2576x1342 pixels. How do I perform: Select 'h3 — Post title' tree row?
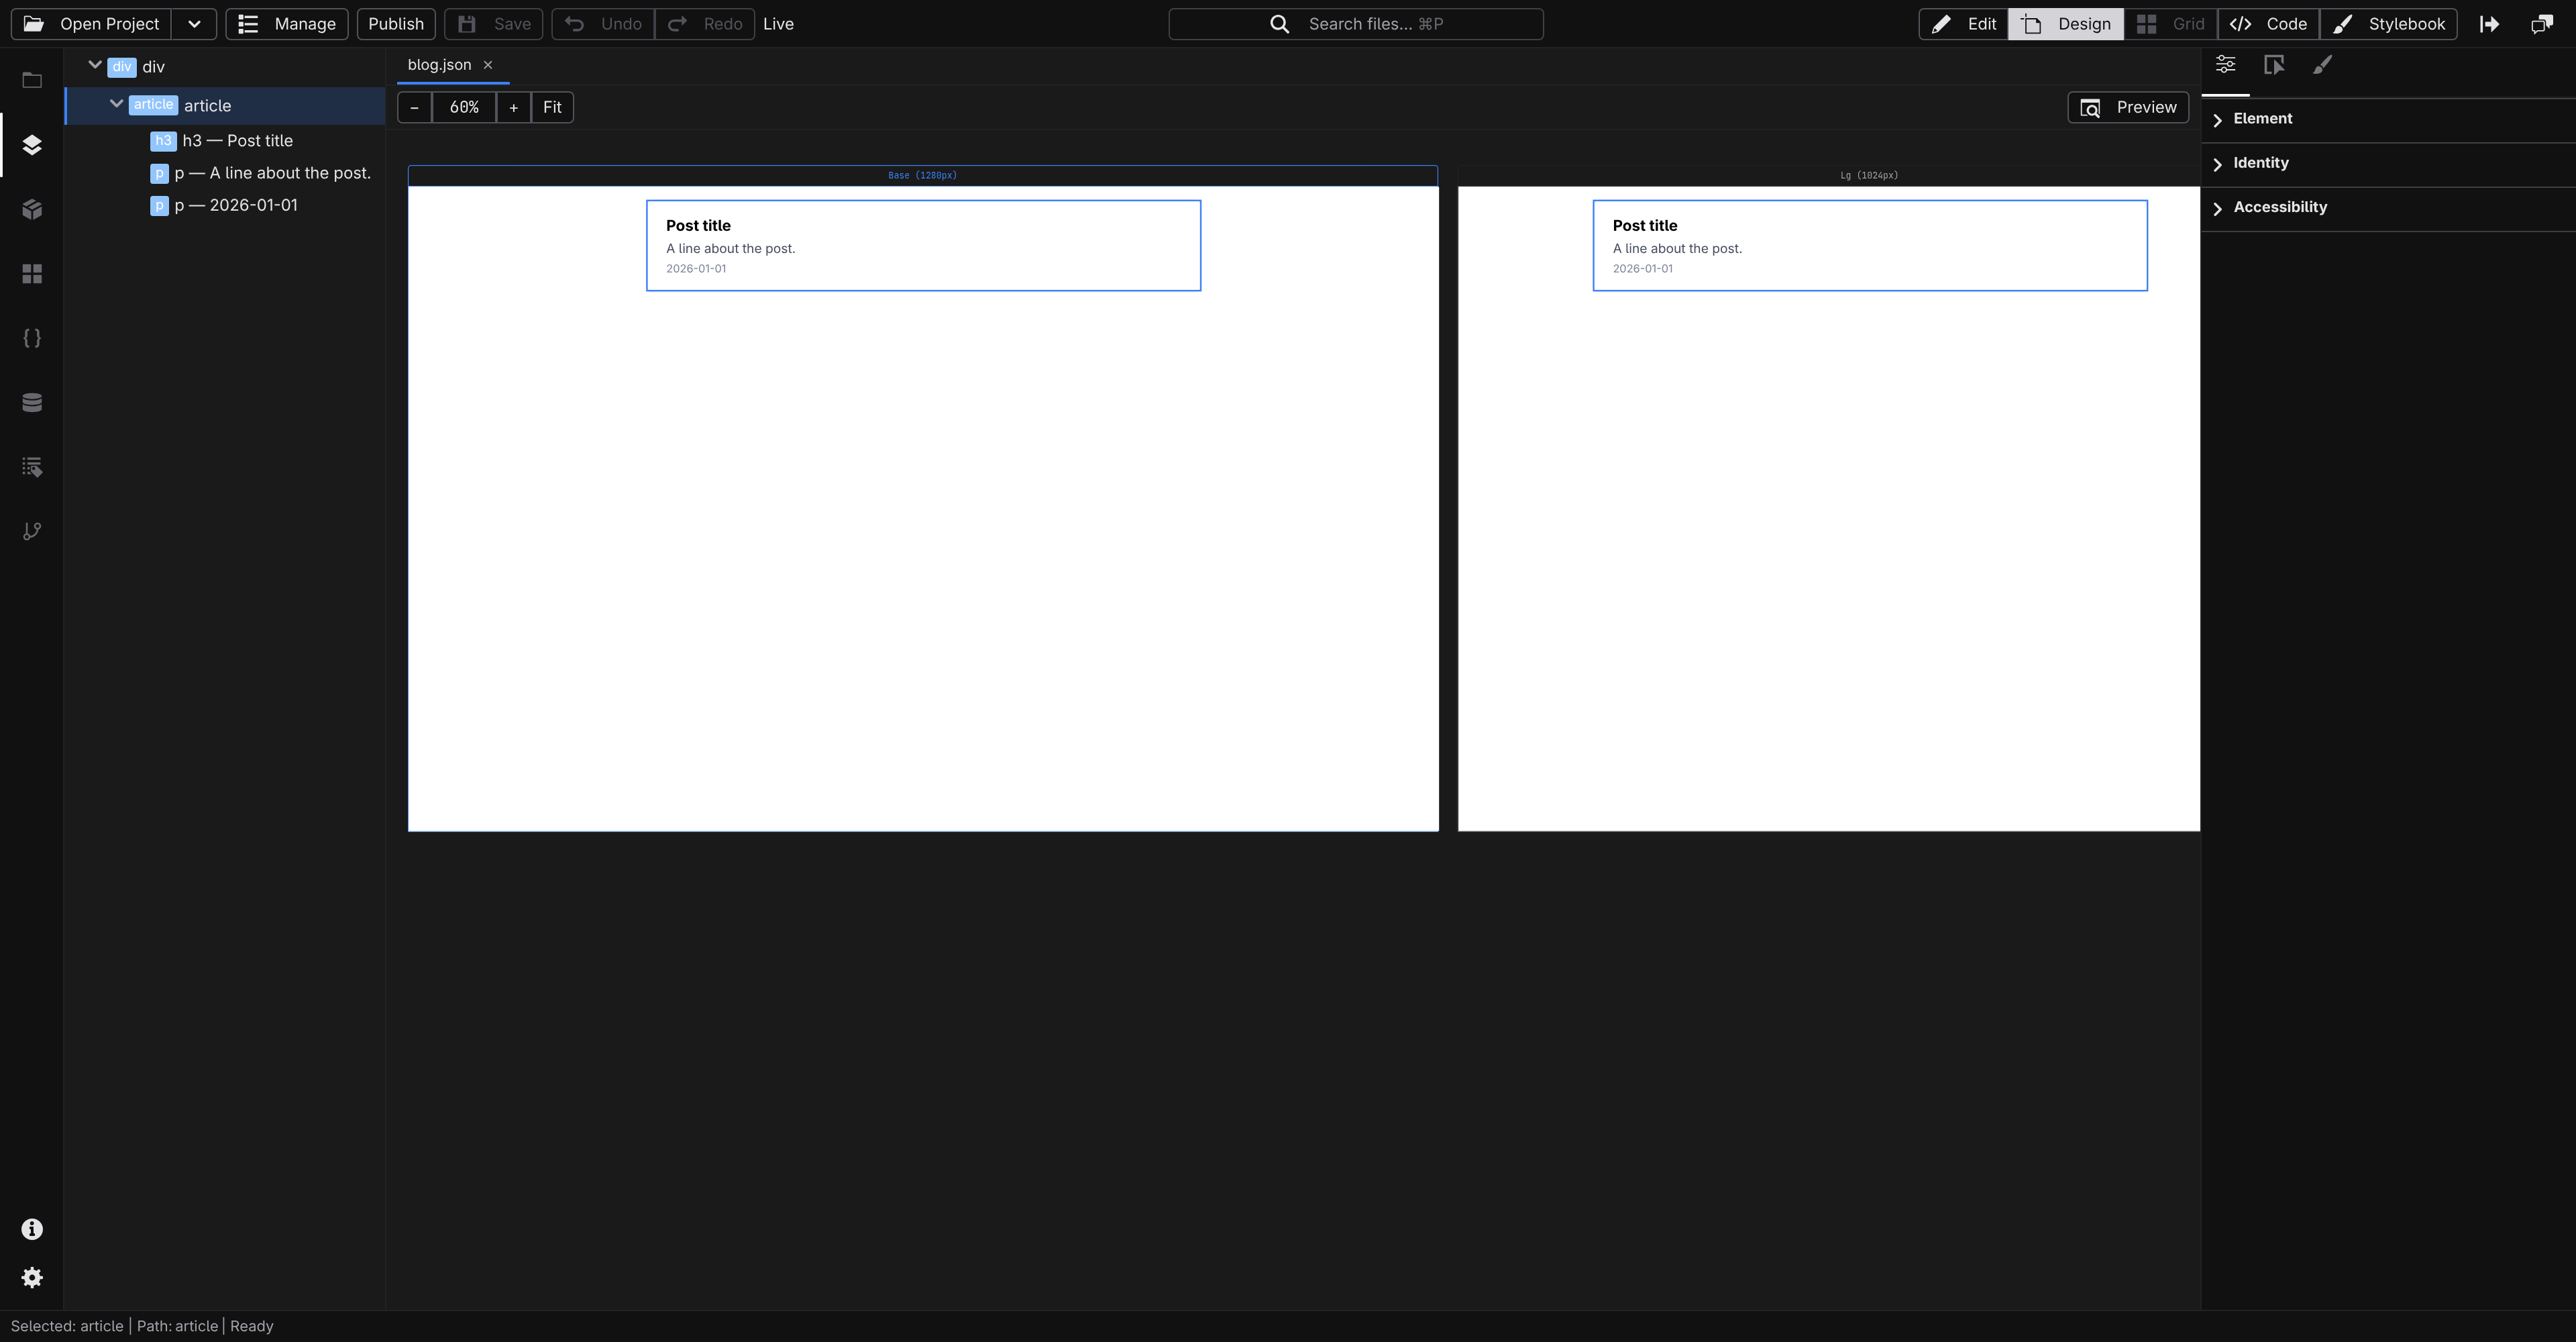coord(226,141)
